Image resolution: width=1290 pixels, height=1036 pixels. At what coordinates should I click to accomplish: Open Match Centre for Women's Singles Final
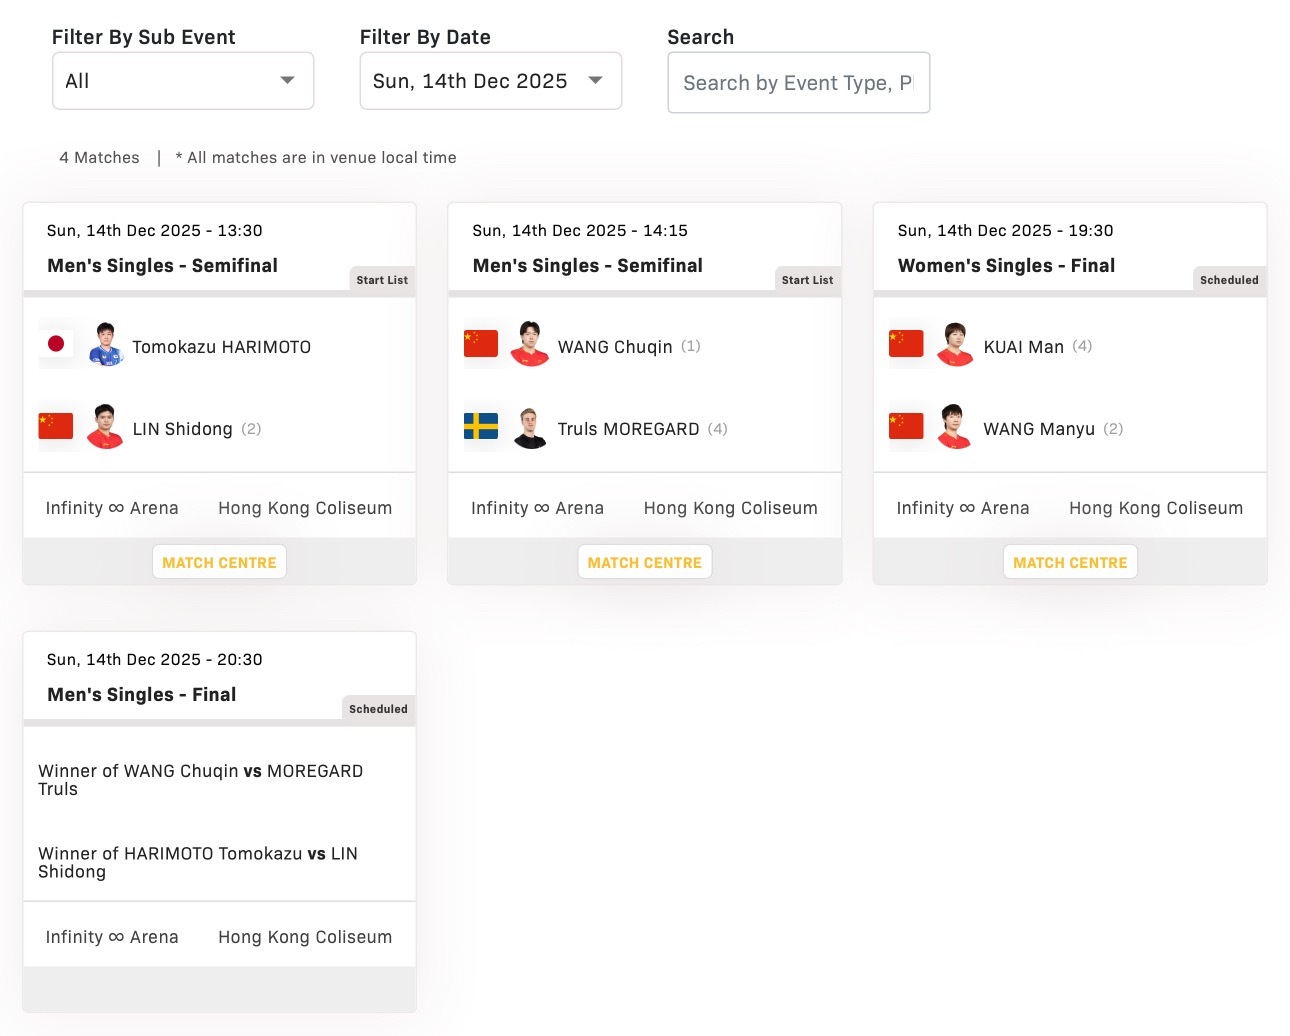(1069, 562)
